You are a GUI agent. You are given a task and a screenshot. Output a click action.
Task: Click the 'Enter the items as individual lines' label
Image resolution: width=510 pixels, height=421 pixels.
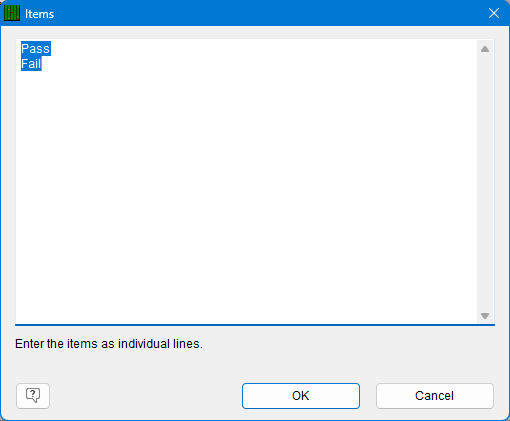[109, 344]
